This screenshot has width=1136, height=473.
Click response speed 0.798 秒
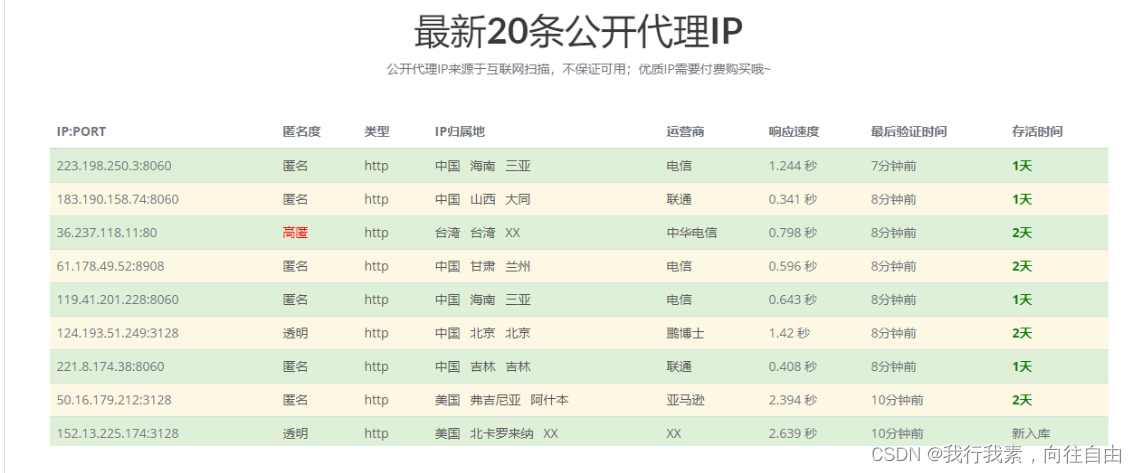point(793,233)
